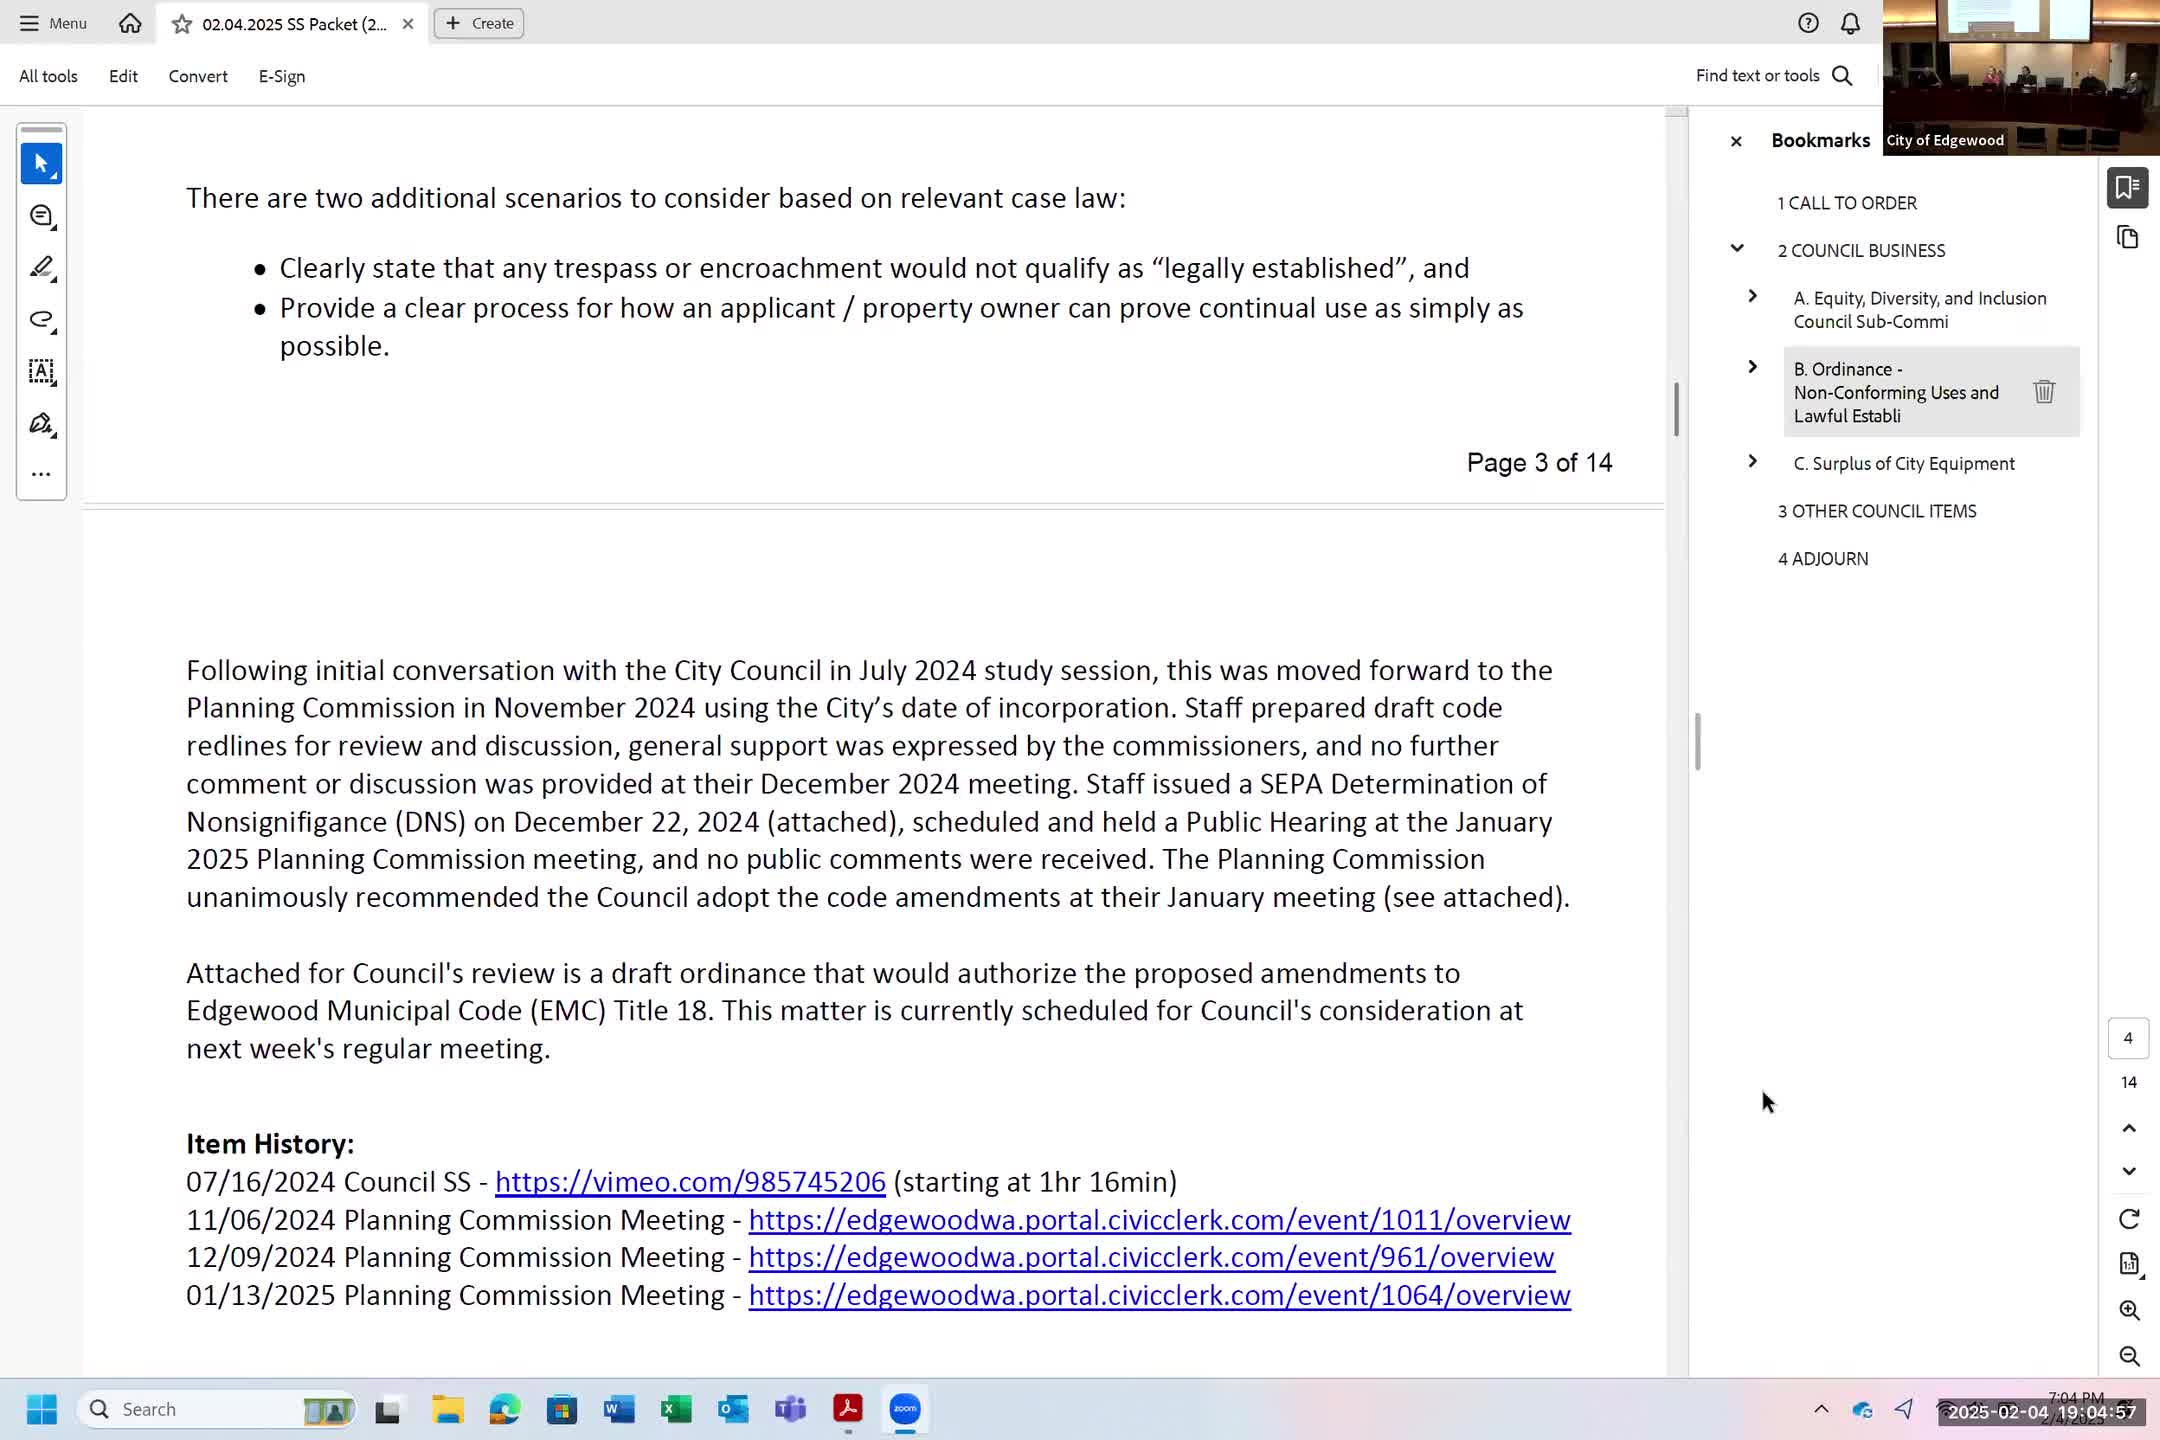Rotate page using the rotate icon
The width and height of the screenshot is (2160, 1440).
tap(2129, 1219)
